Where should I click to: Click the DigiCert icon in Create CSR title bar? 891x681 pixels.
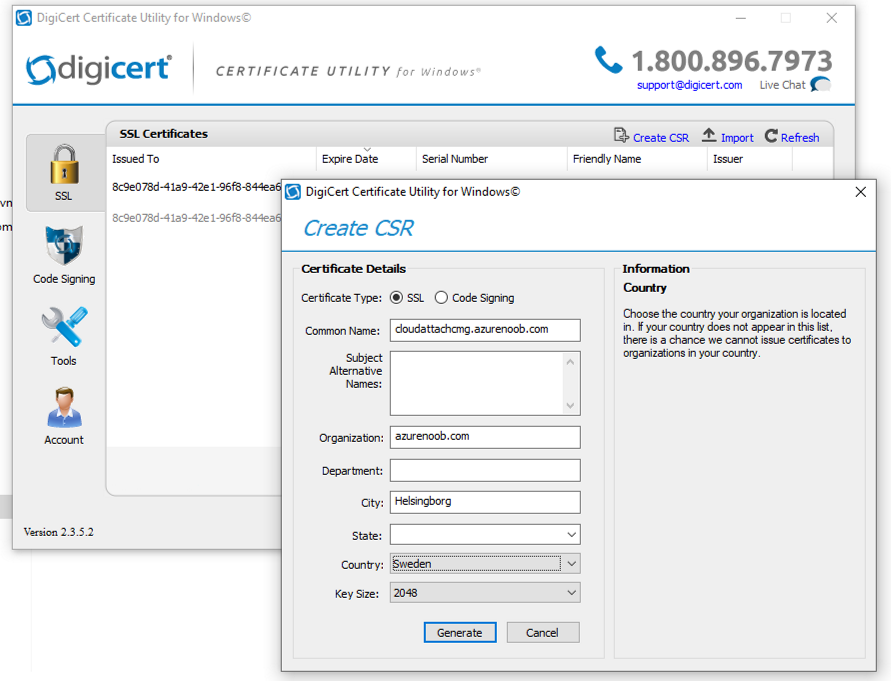293,192
